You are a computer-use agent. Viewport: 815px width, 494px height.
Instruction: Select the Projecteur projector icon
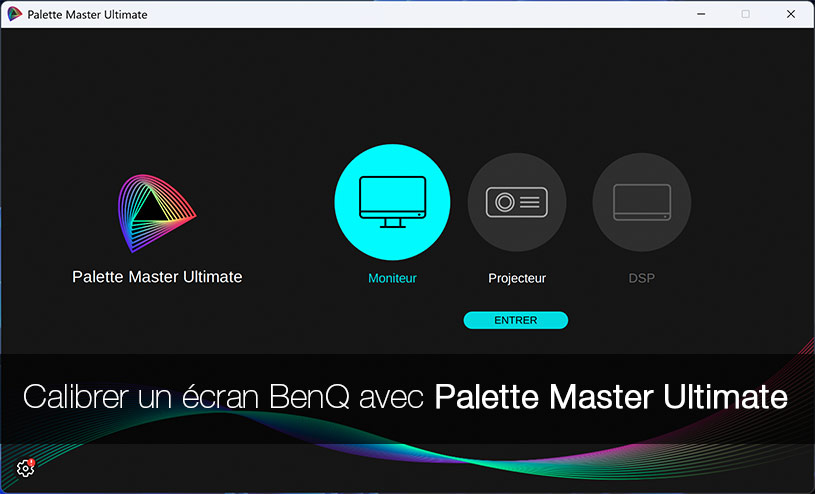(517, 202)
